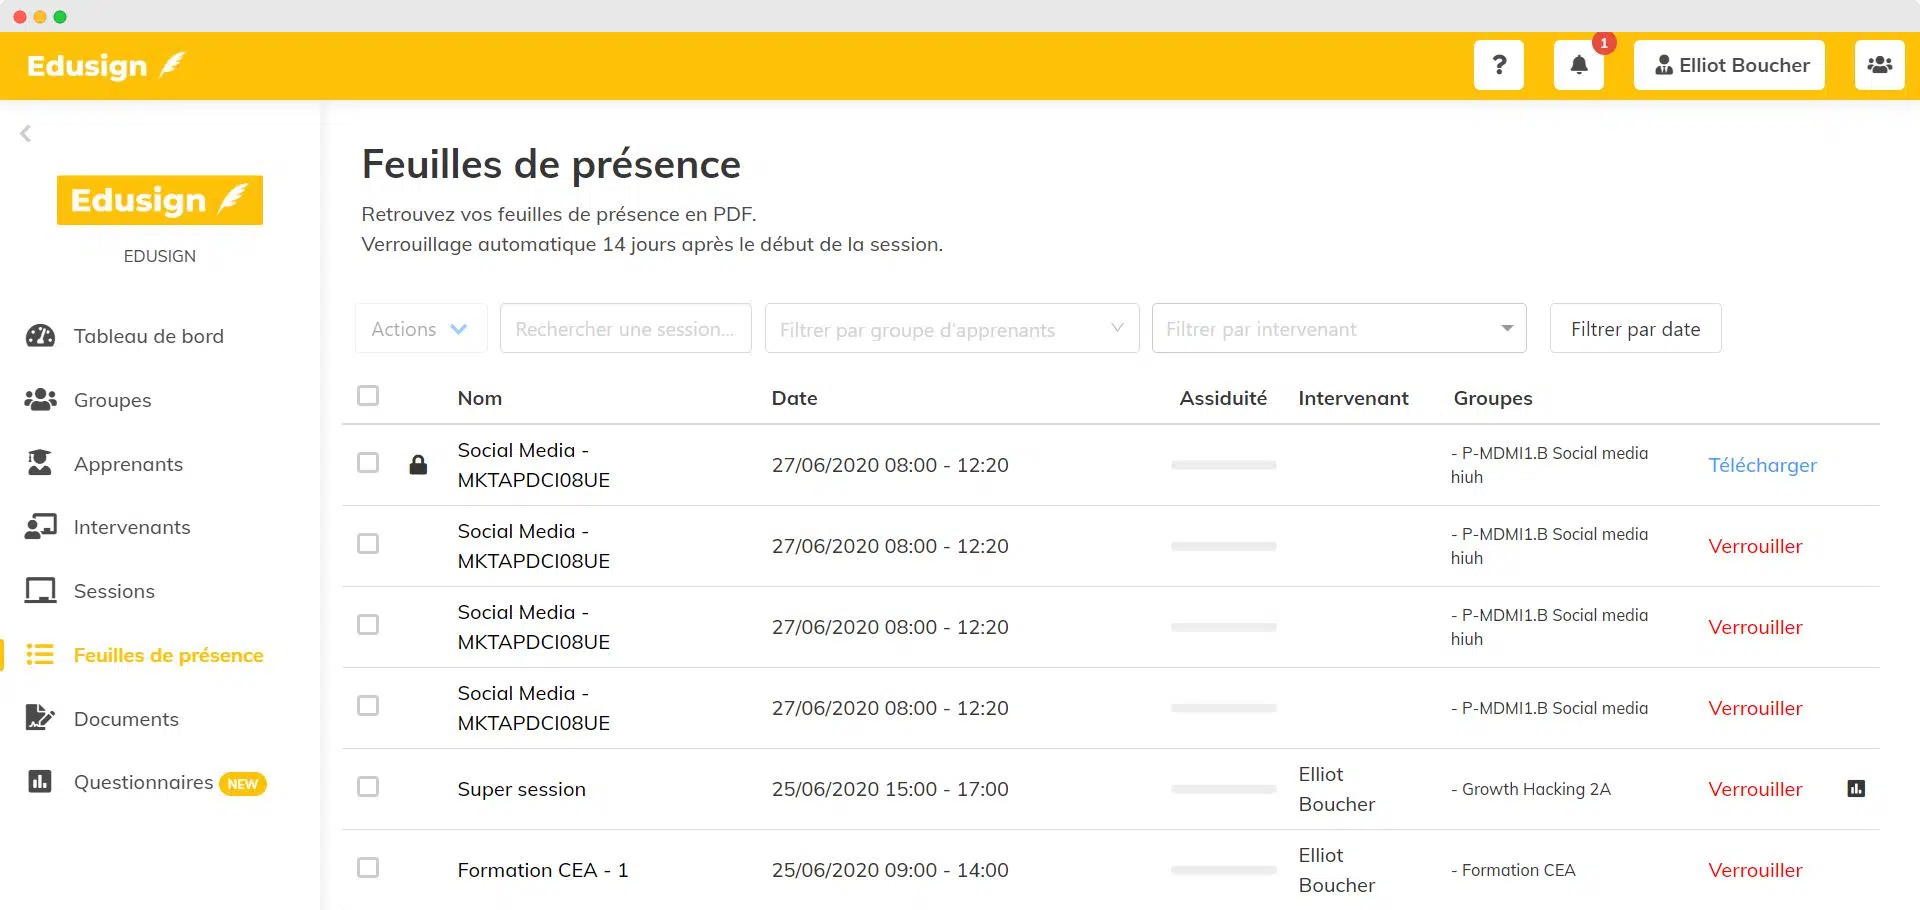Open the statistics icon on Super session row
The height and width of the screenshot is (910, 1920).
[1856, 789]
